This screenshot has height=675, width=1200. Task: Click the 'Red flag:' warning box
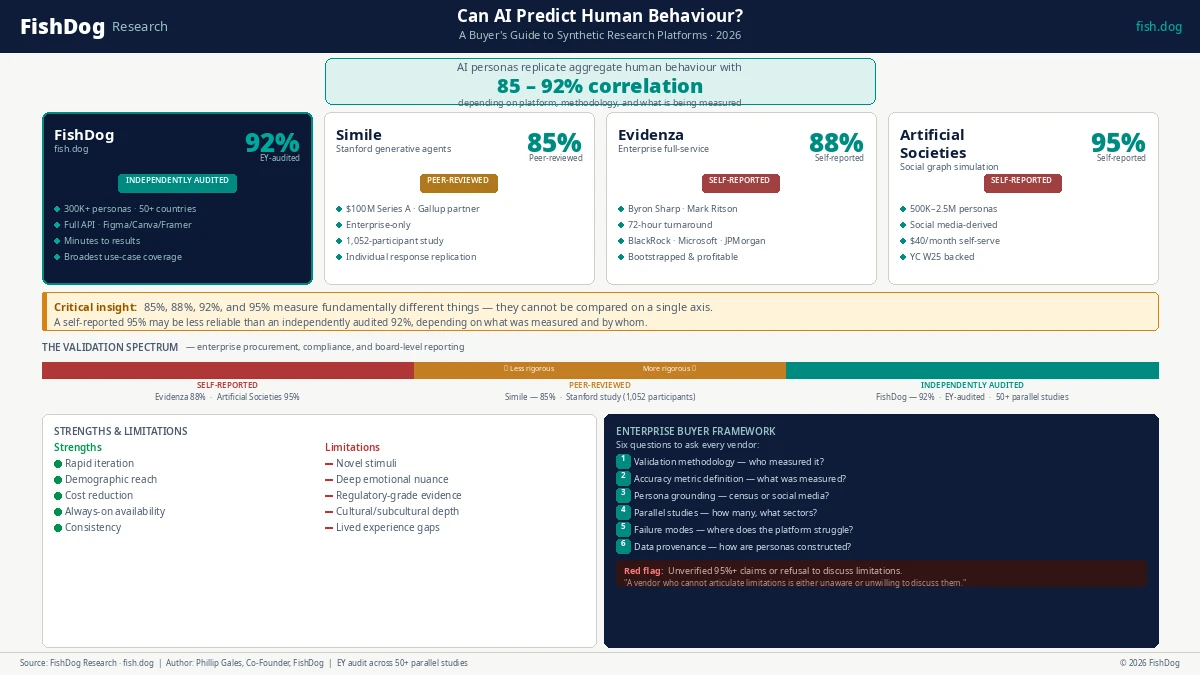tap(881, 574)
